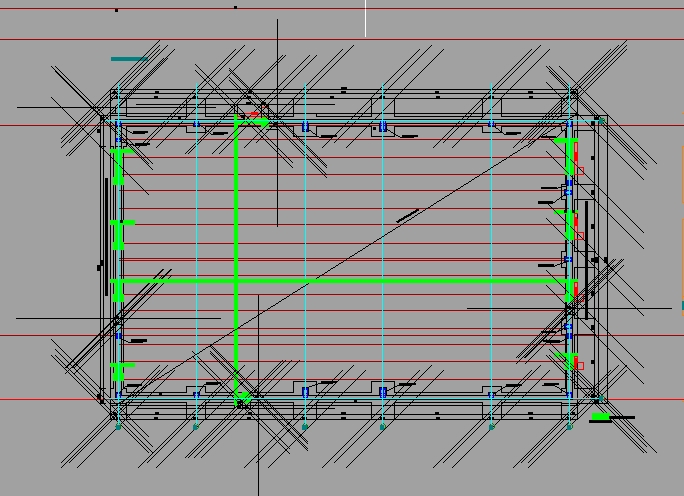Select the topmost green bracket on the left wall
Viewport: 684px width, 496px height.
(x=120, y=165)
